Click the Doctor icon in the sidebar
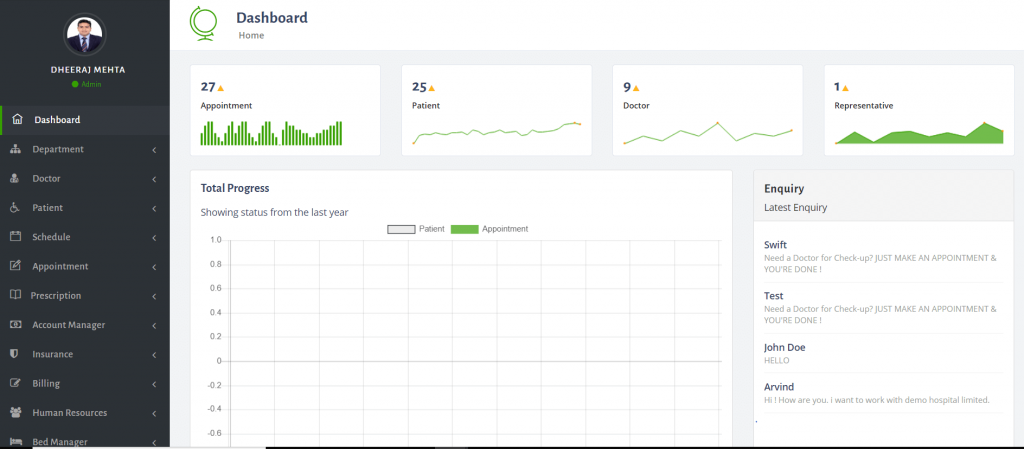1024x449 pixels. tap(16, 178)
